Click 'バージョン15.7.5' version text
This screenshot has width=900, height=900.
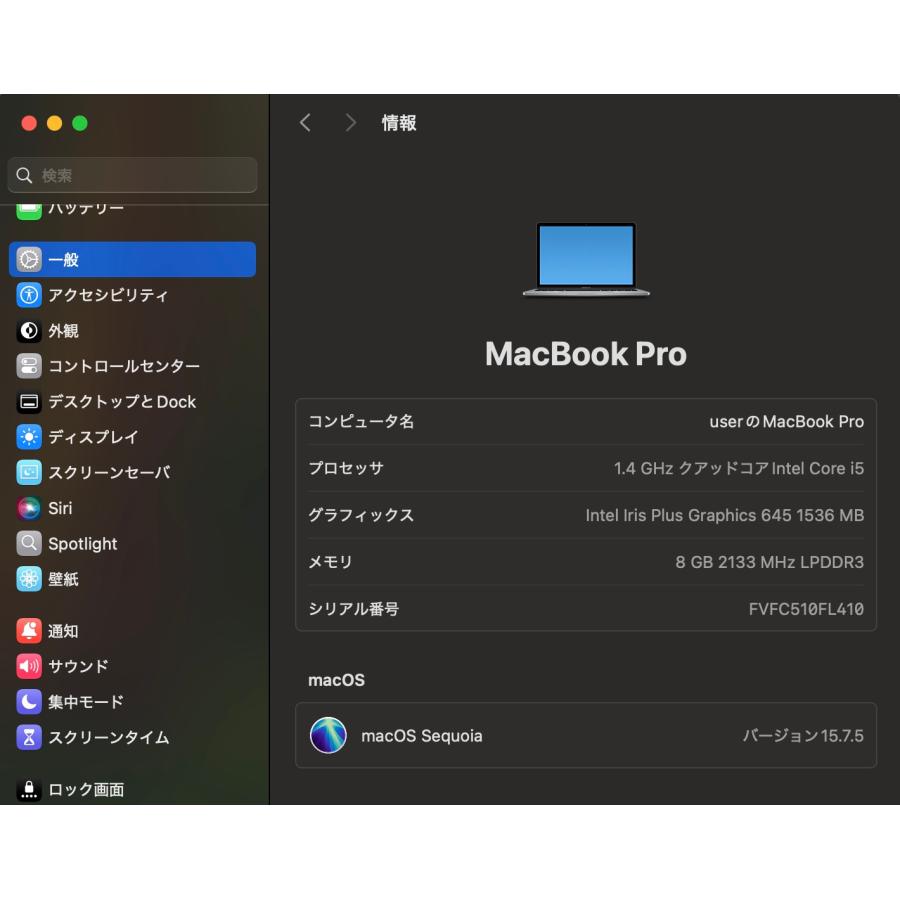coord(803,736)
